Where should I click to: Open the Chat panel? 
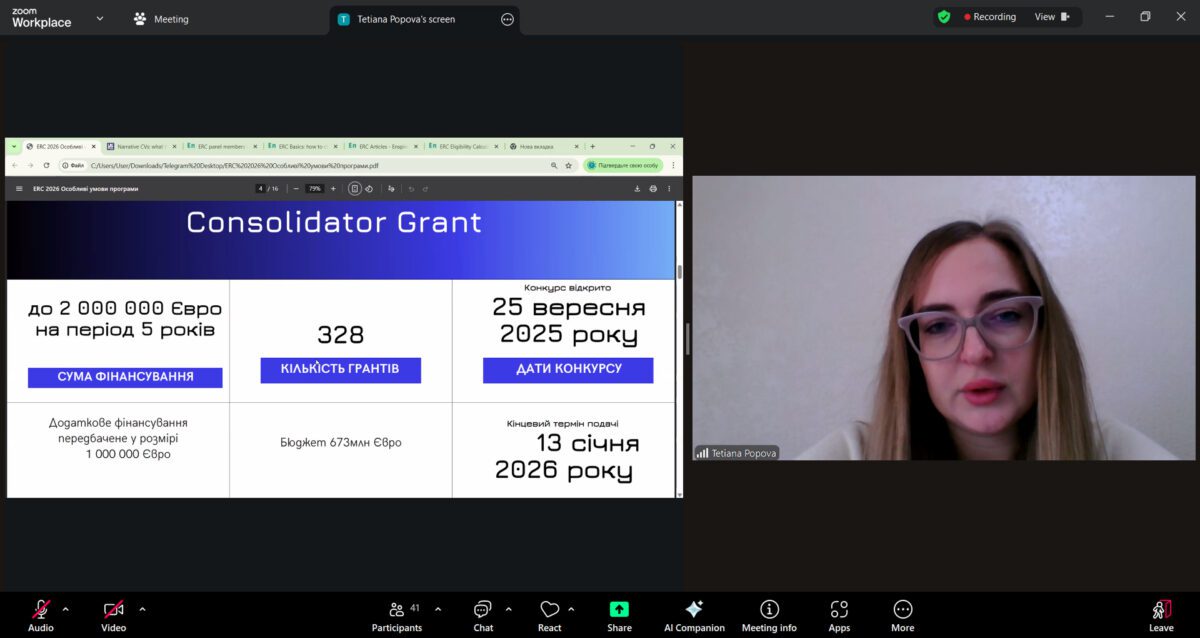(483, 615)
